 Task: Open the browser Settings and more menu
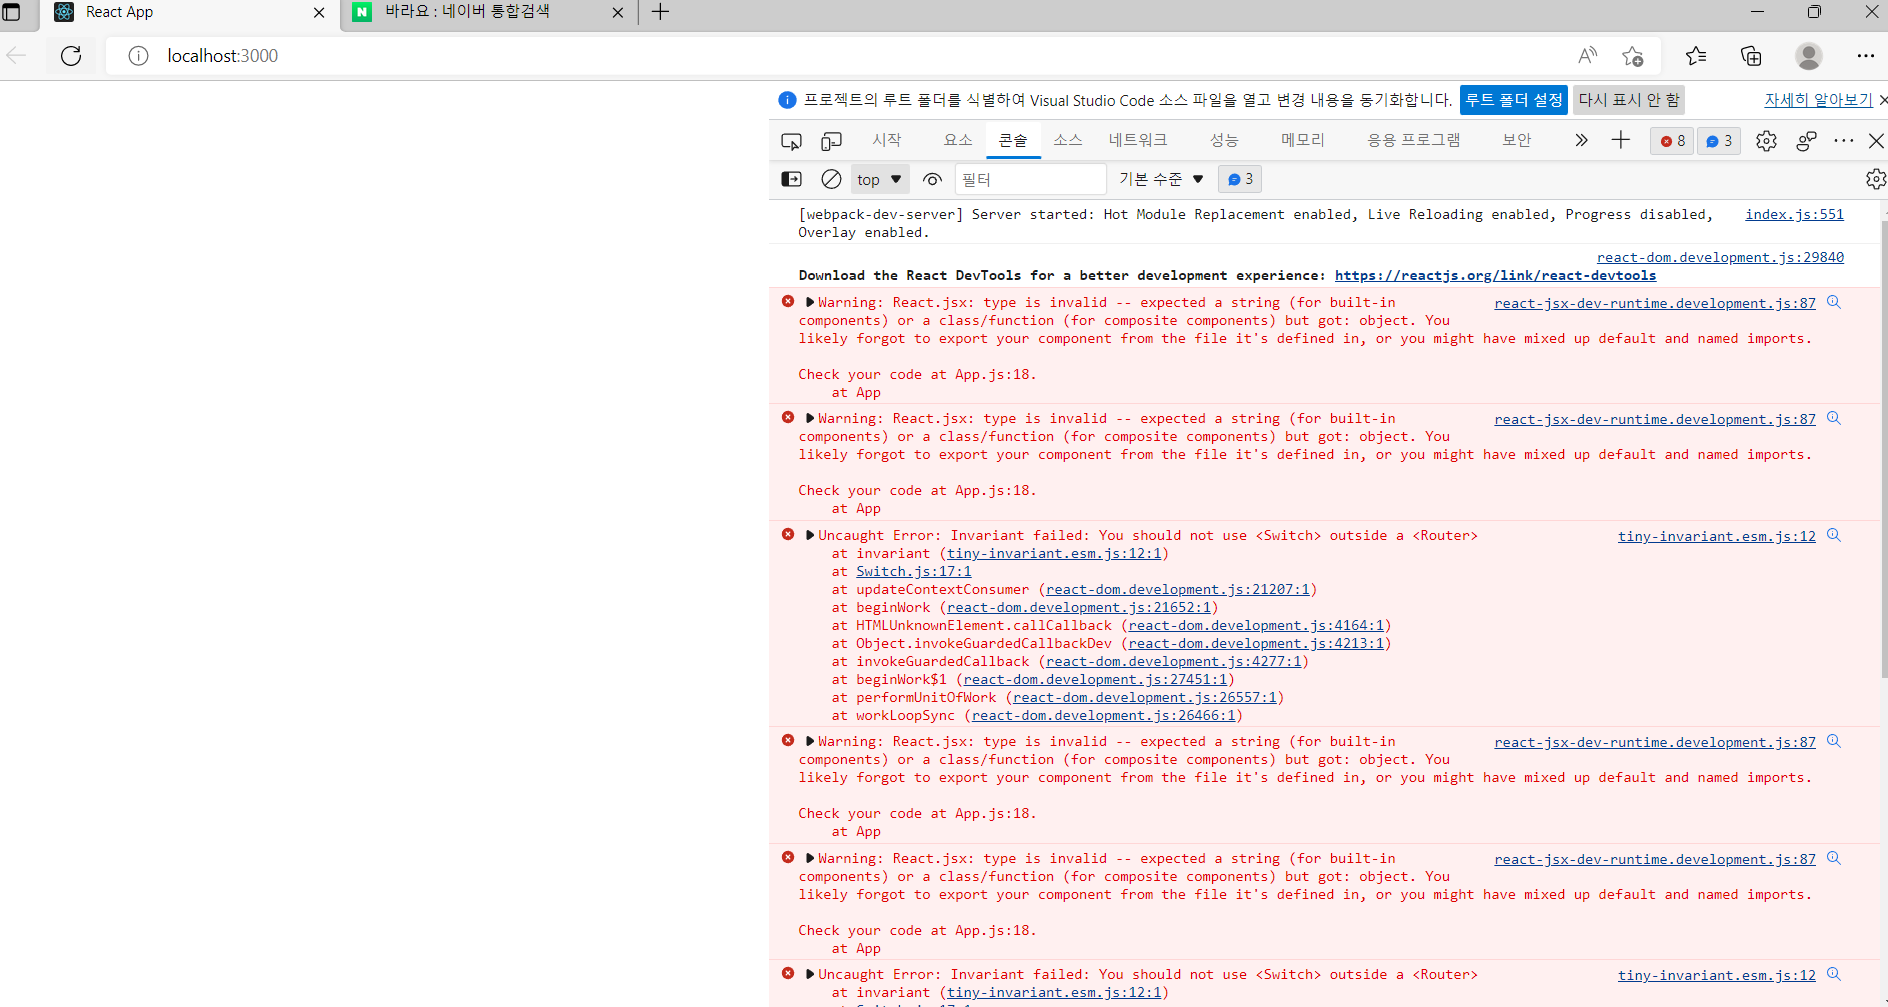(1865, 56)
